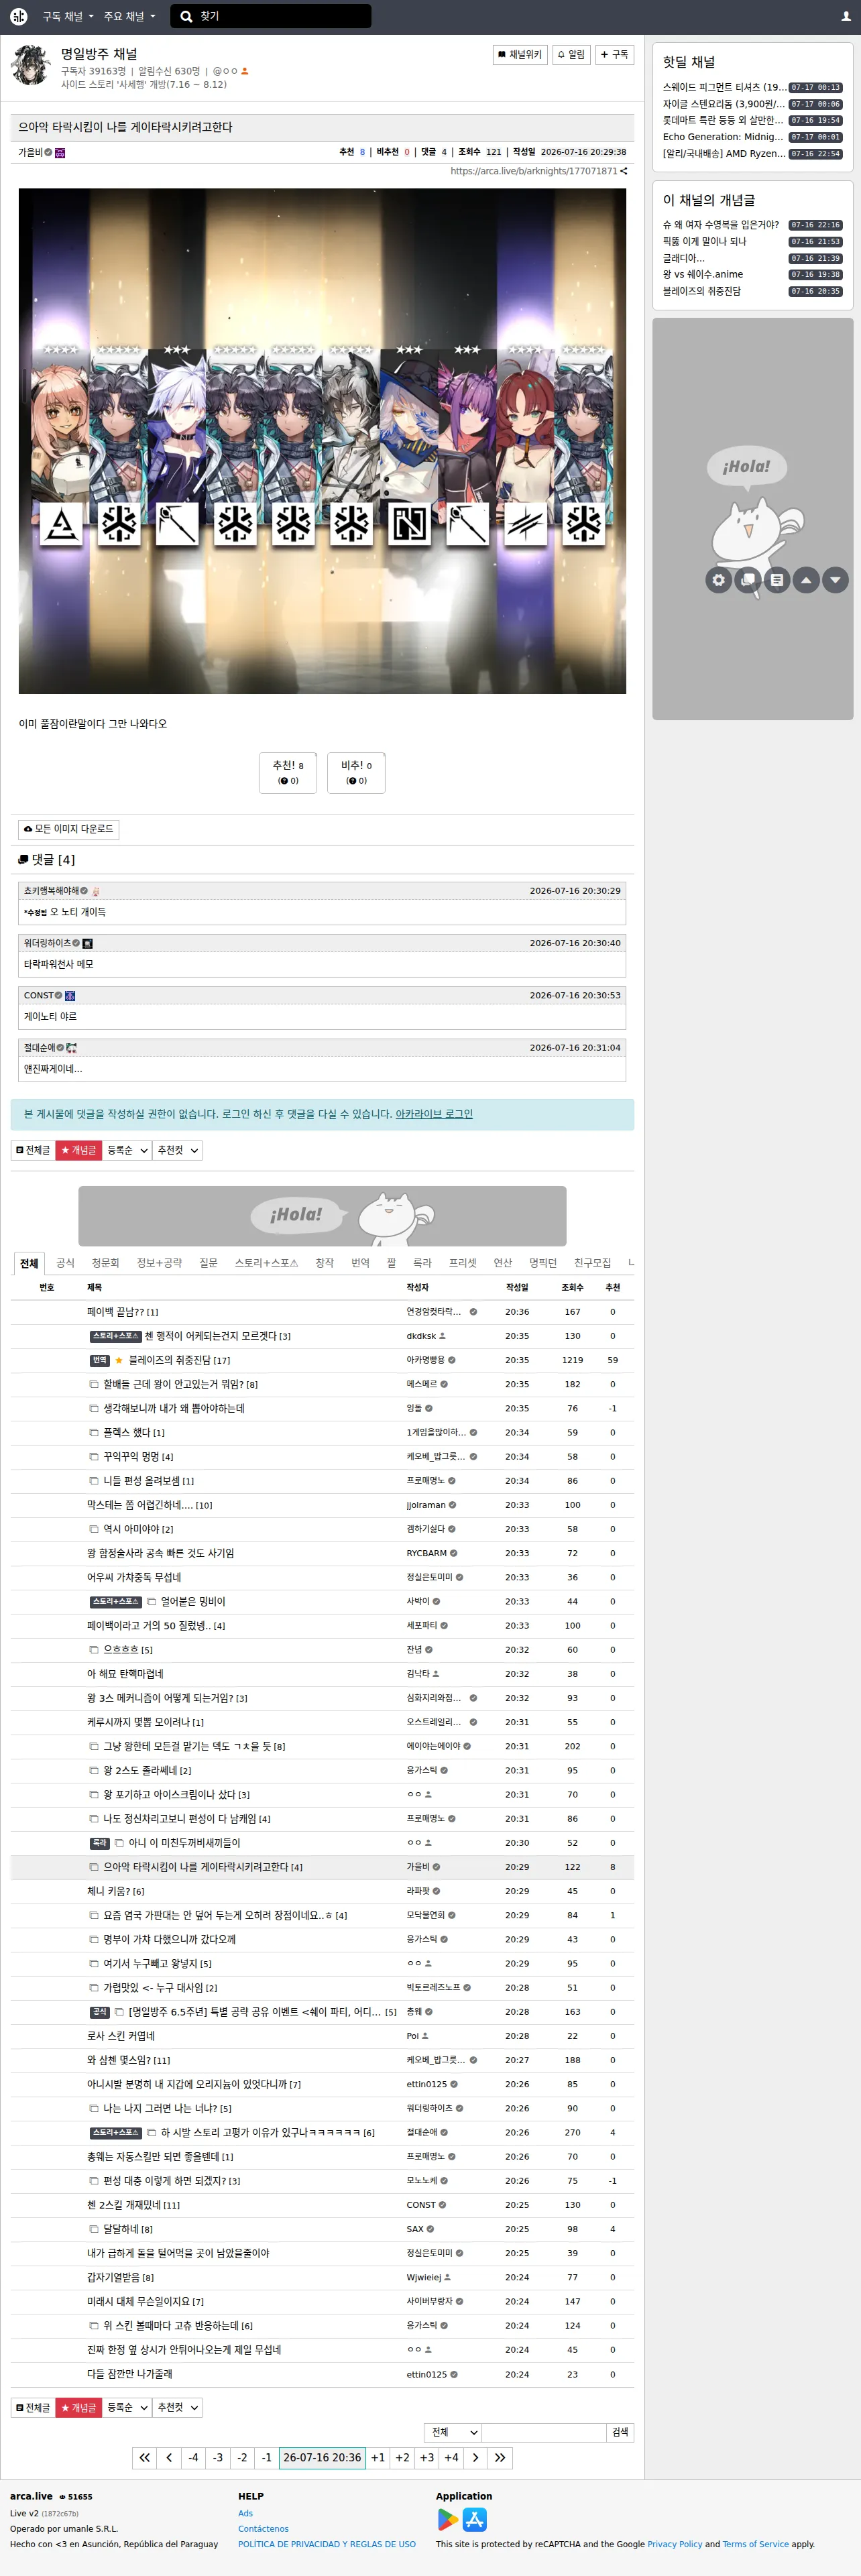Click the 26-07-16 20:36 current page marker

click(322, 2457)
